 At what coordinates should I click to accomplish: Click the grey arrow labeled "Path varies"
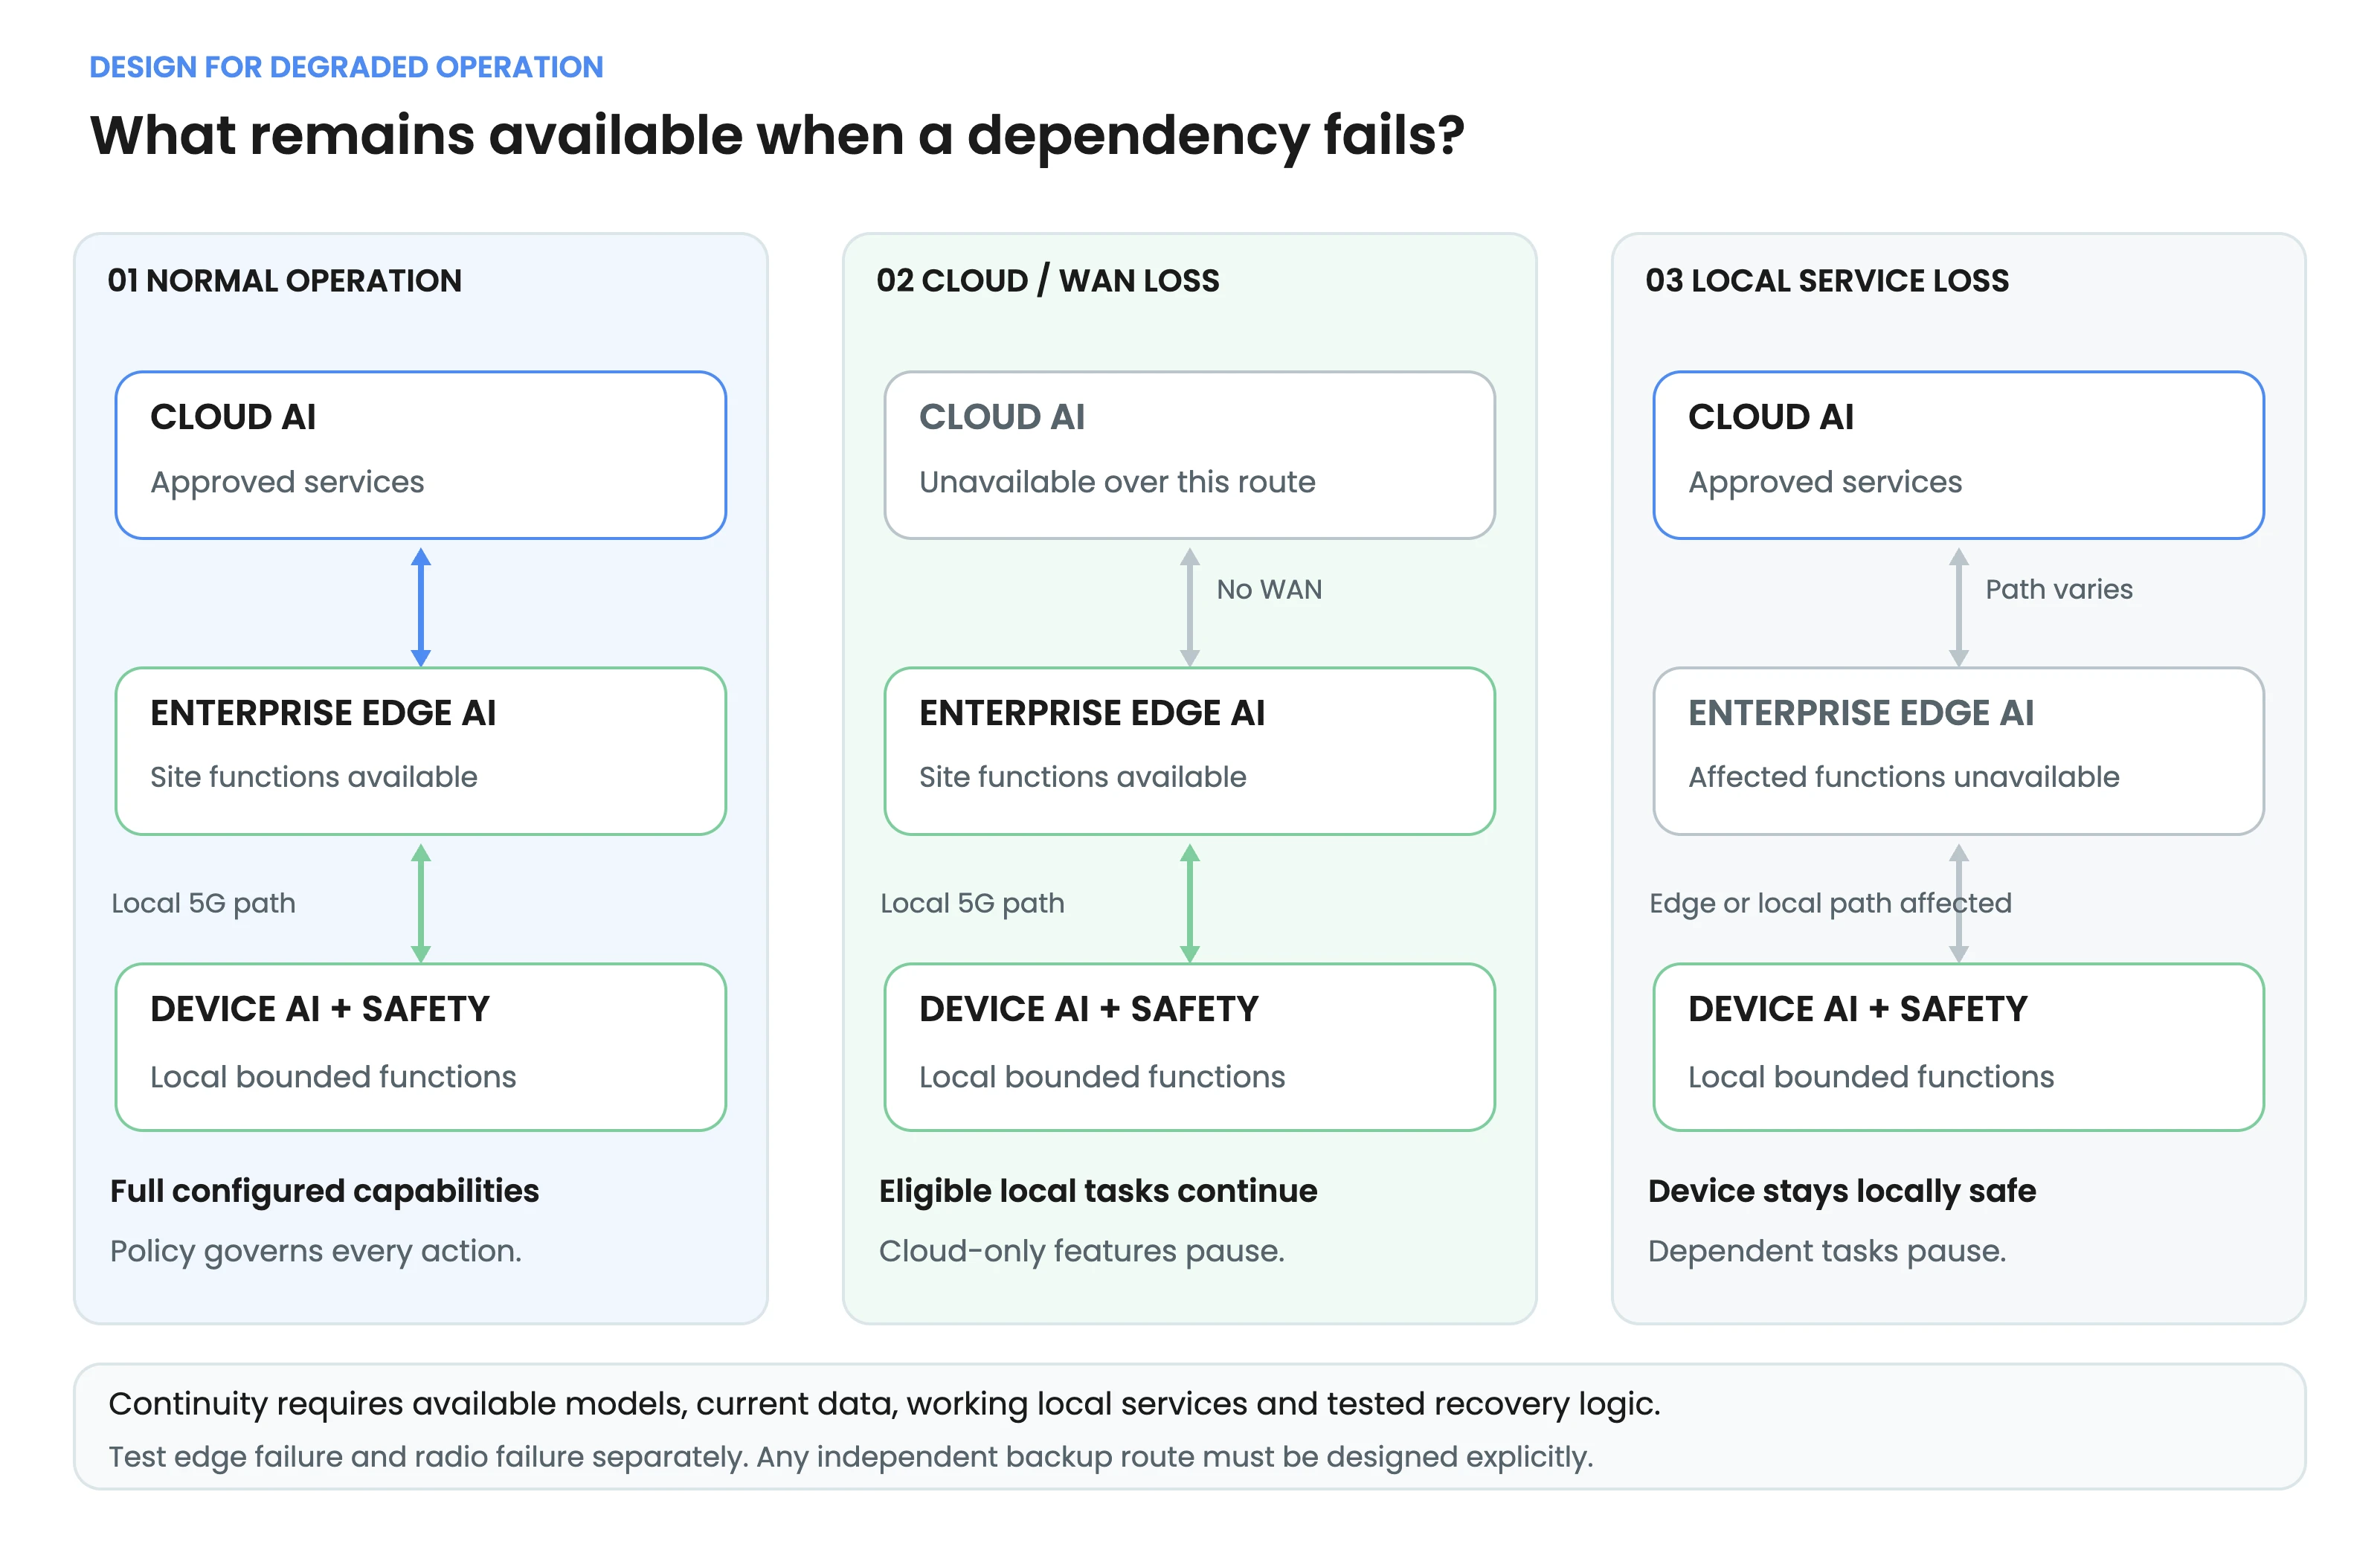point(1958,607)
